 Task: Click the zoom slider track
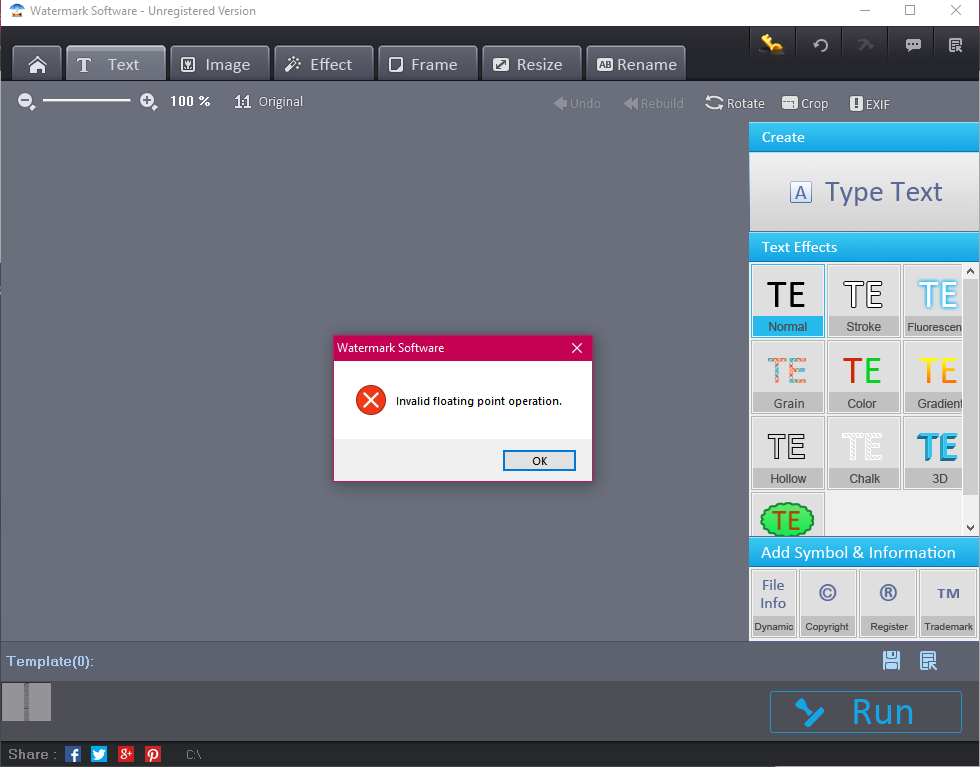pyautogui.click(x=86, y=100)
